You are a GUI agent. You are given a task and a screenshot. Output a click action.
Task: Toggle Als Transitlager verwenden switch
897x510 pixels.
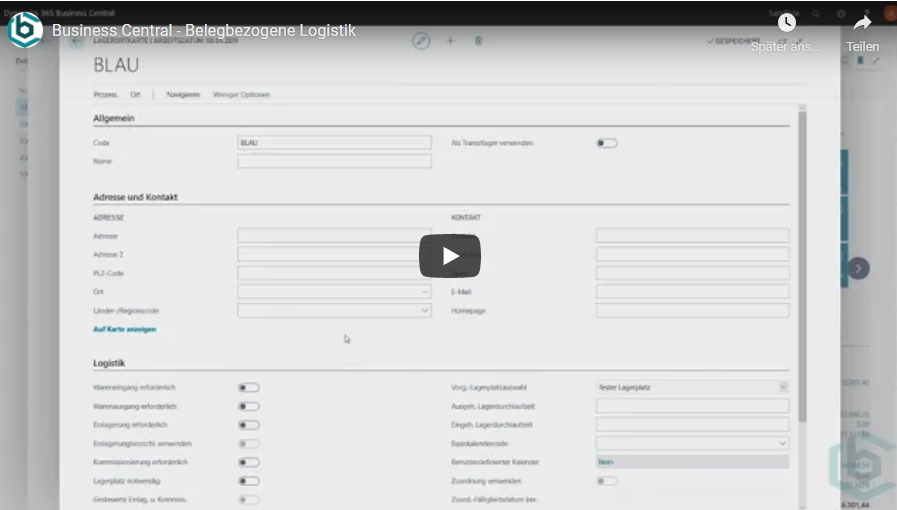point(607,143)
